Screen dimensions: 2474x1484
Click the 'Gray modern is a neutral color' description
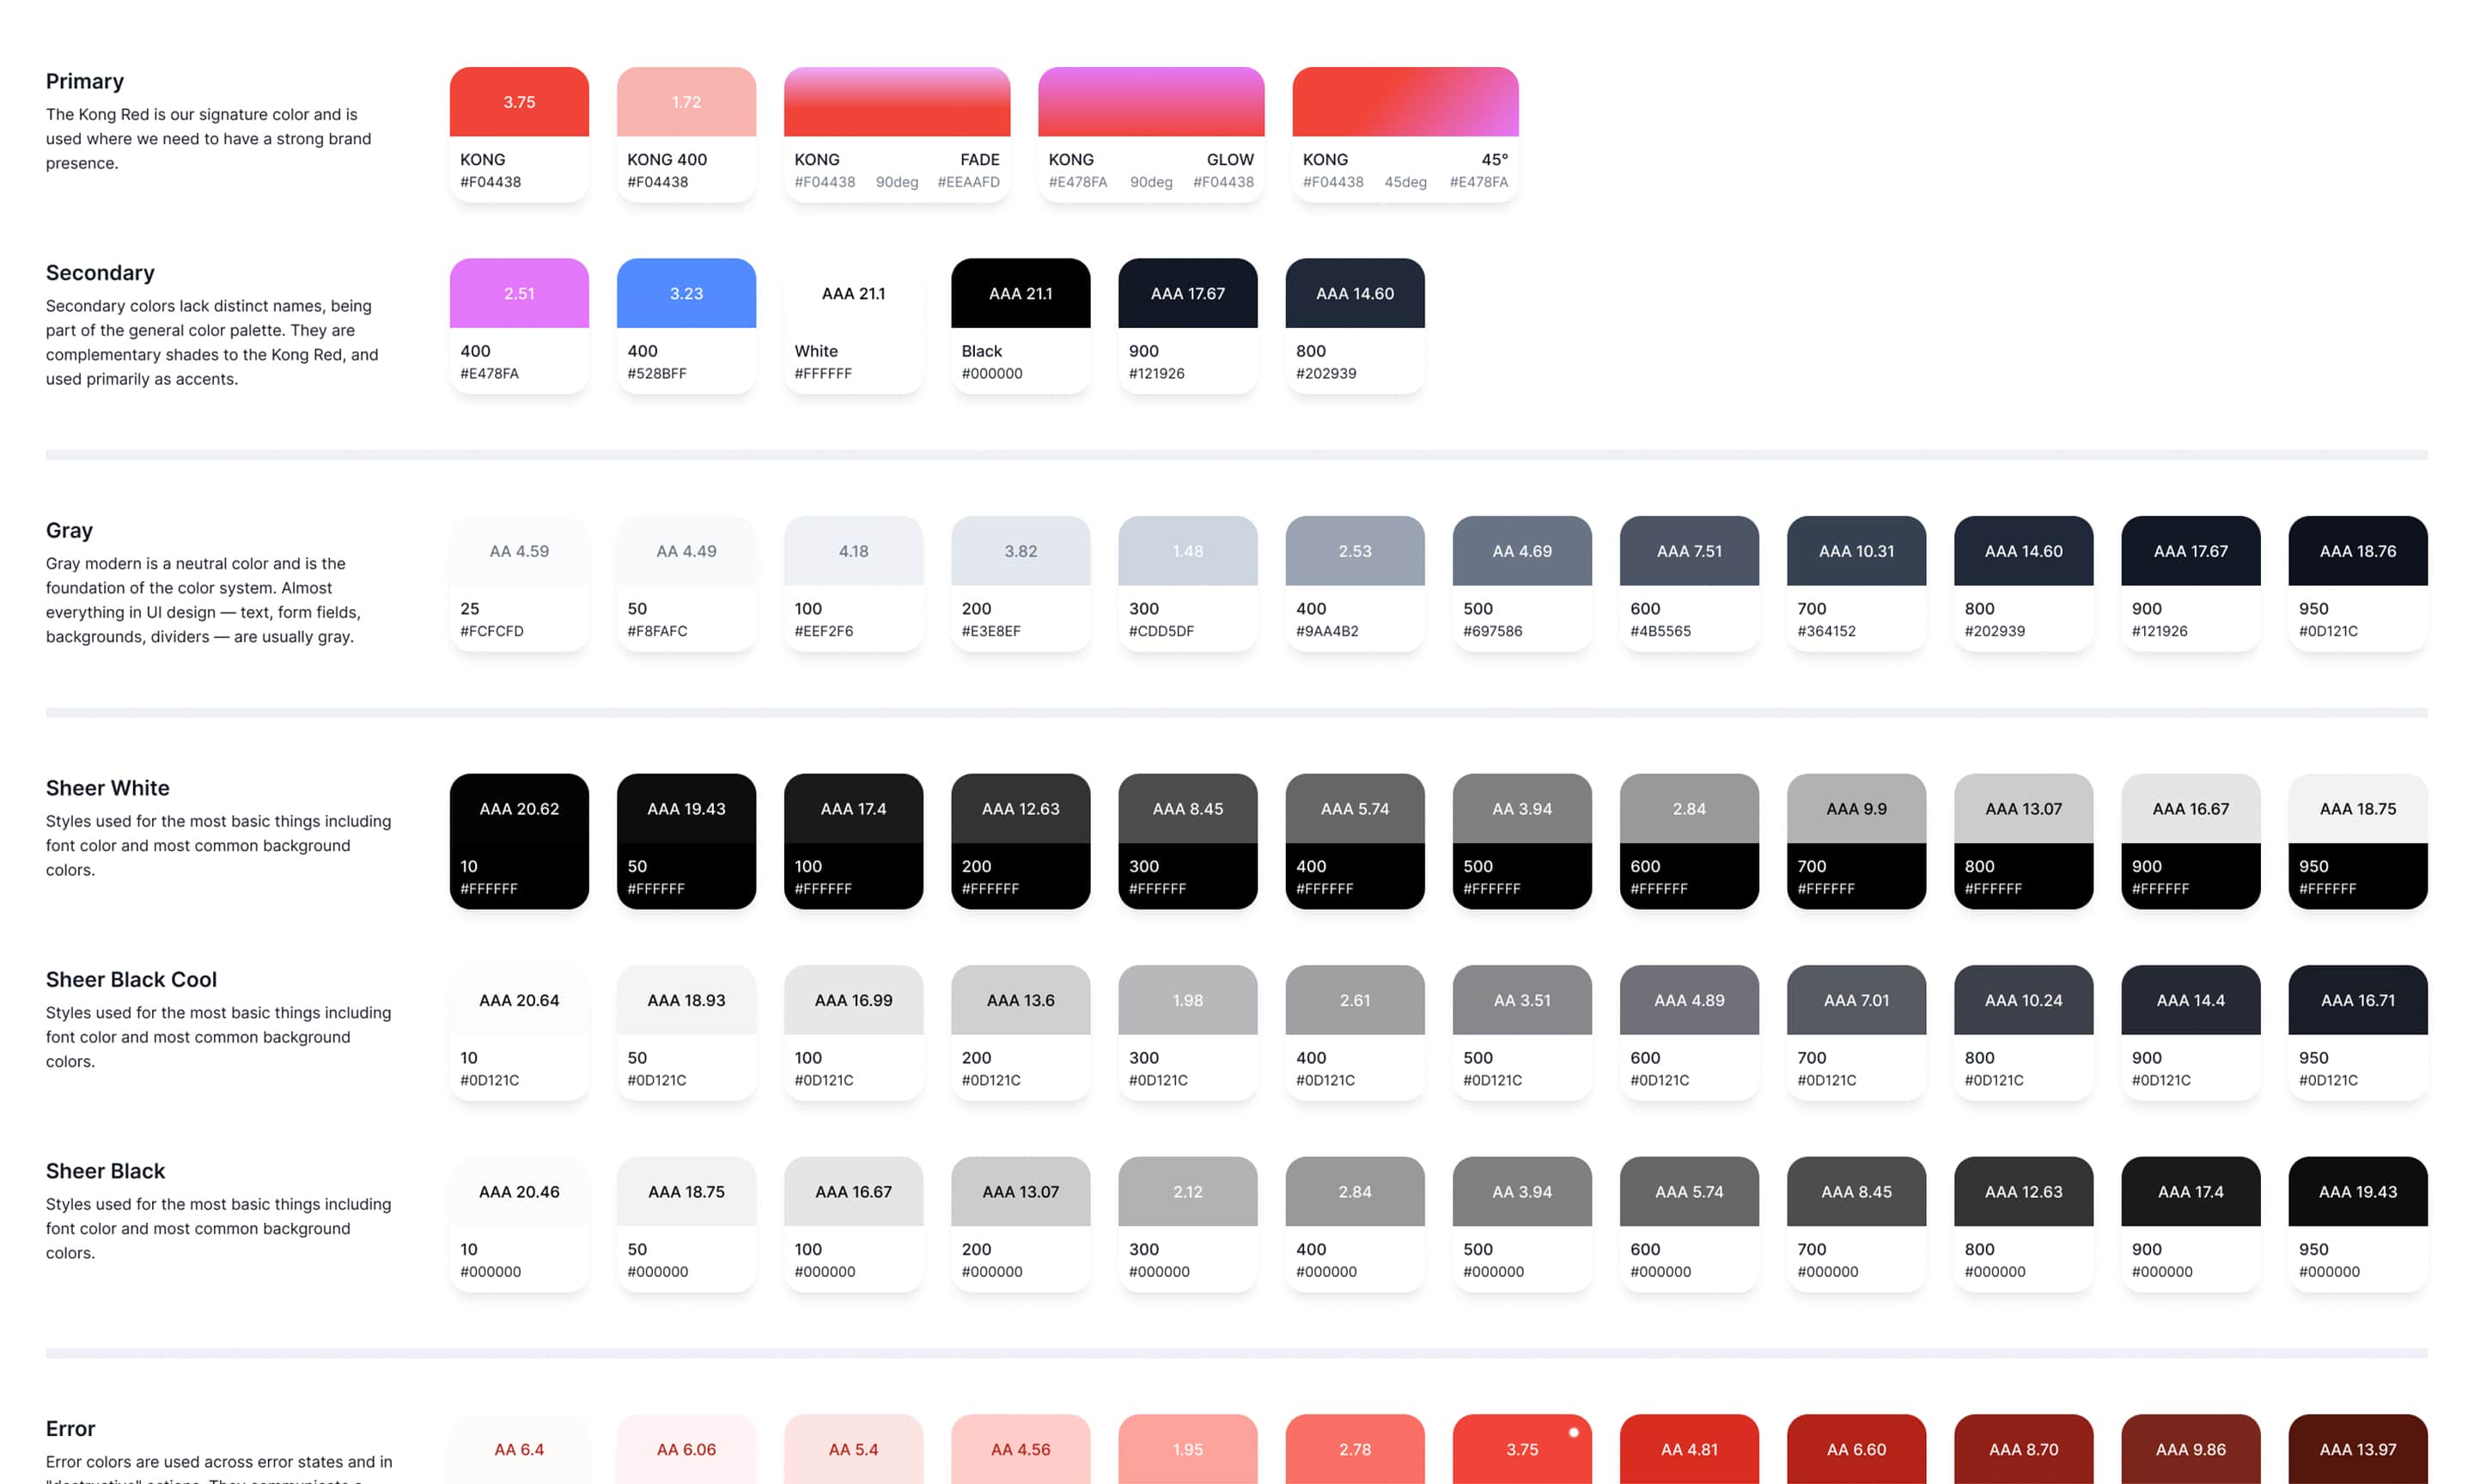[203, 600]
